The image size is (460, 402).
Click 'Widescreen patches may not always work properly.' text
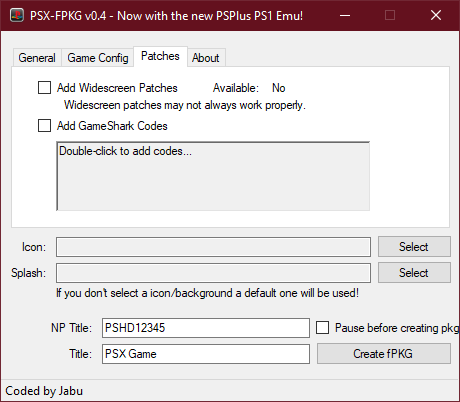click(x=185, y=105)
